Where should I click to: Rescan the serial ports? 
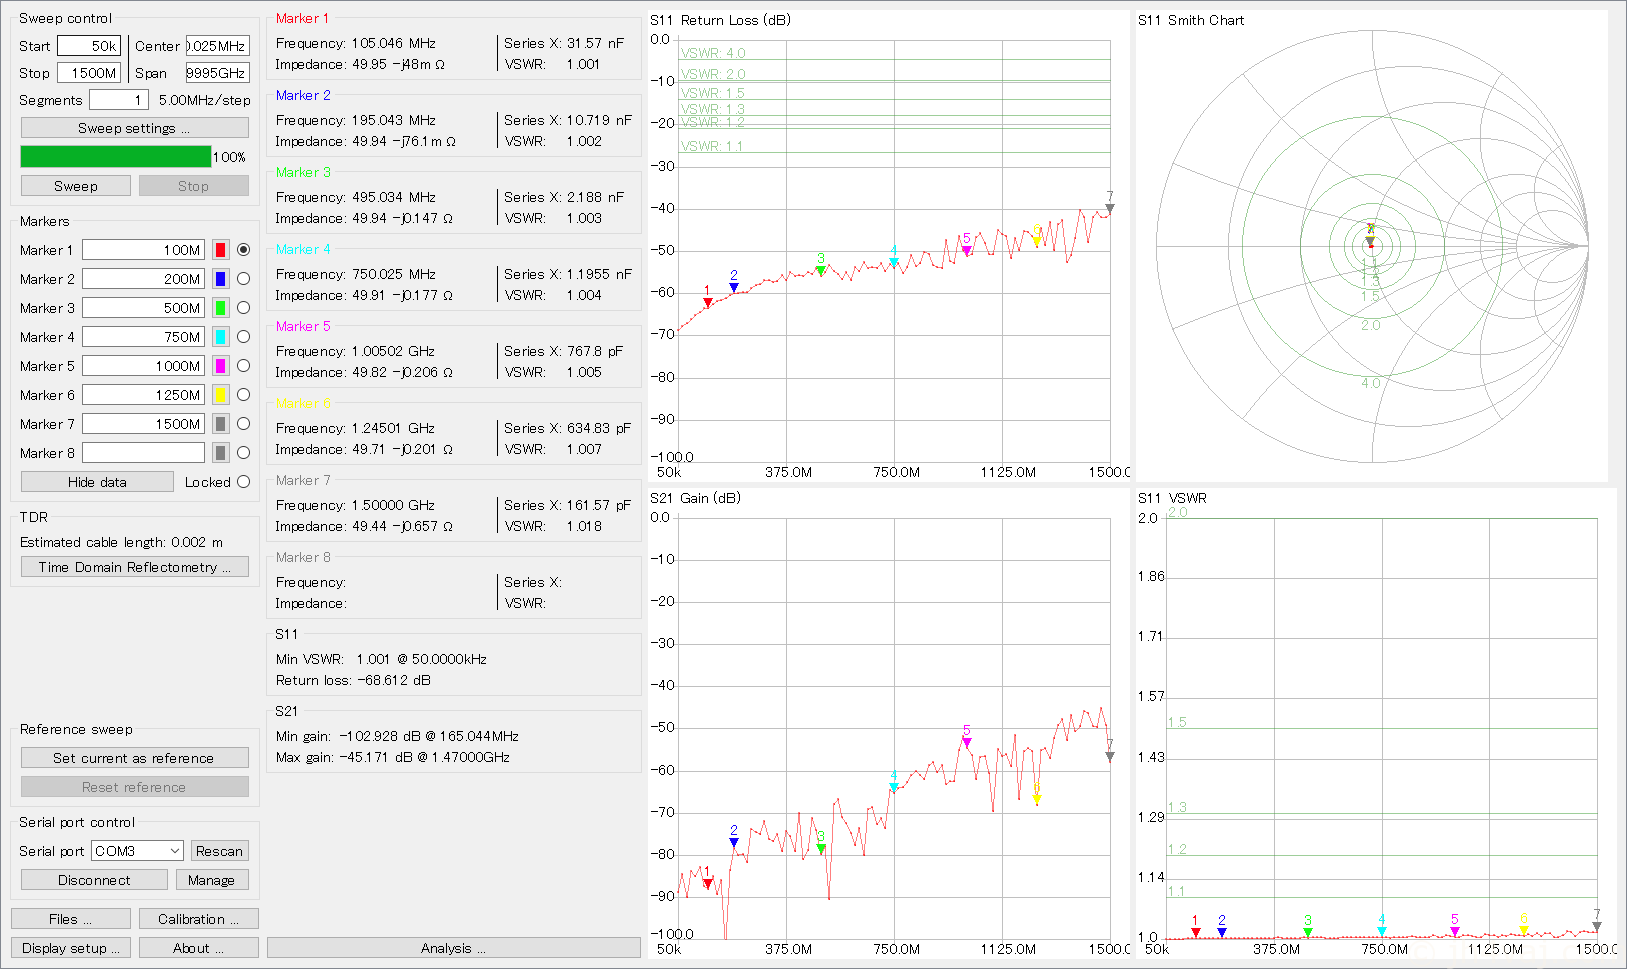pyautogui.click(x=219, y=851)
